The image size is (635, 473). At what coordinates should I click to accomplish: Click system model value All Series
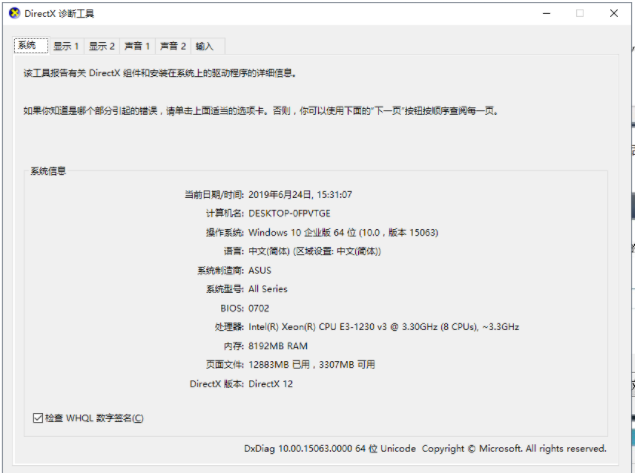pos(268,289)
